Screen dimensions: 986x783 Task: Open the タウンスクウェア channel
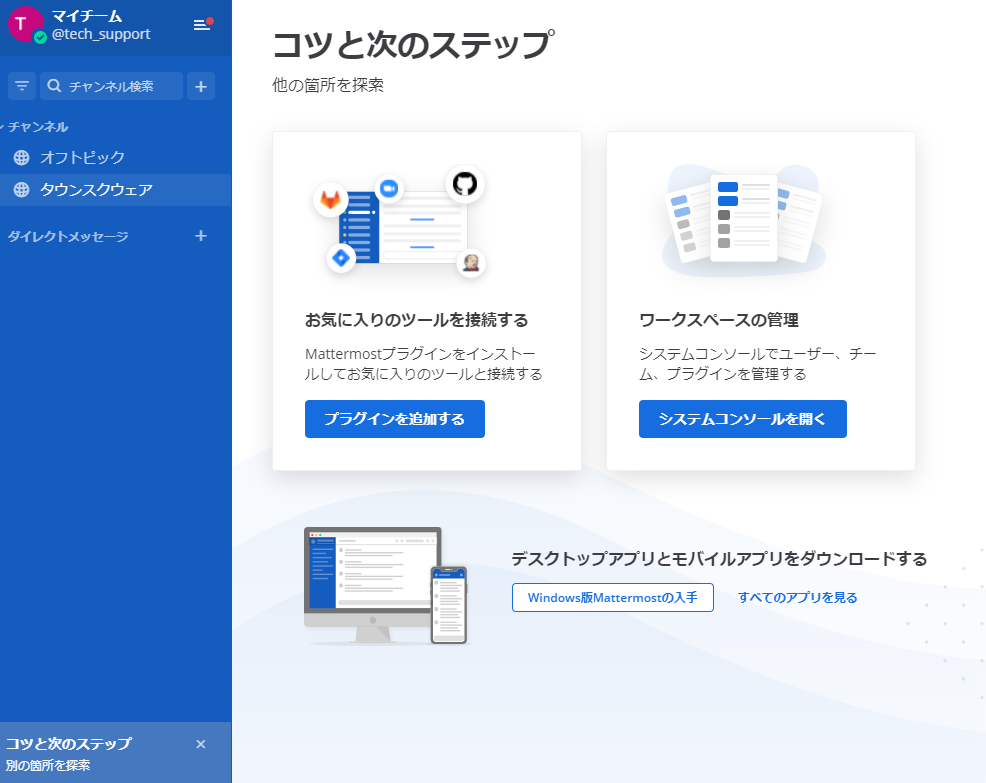point(116,190)
